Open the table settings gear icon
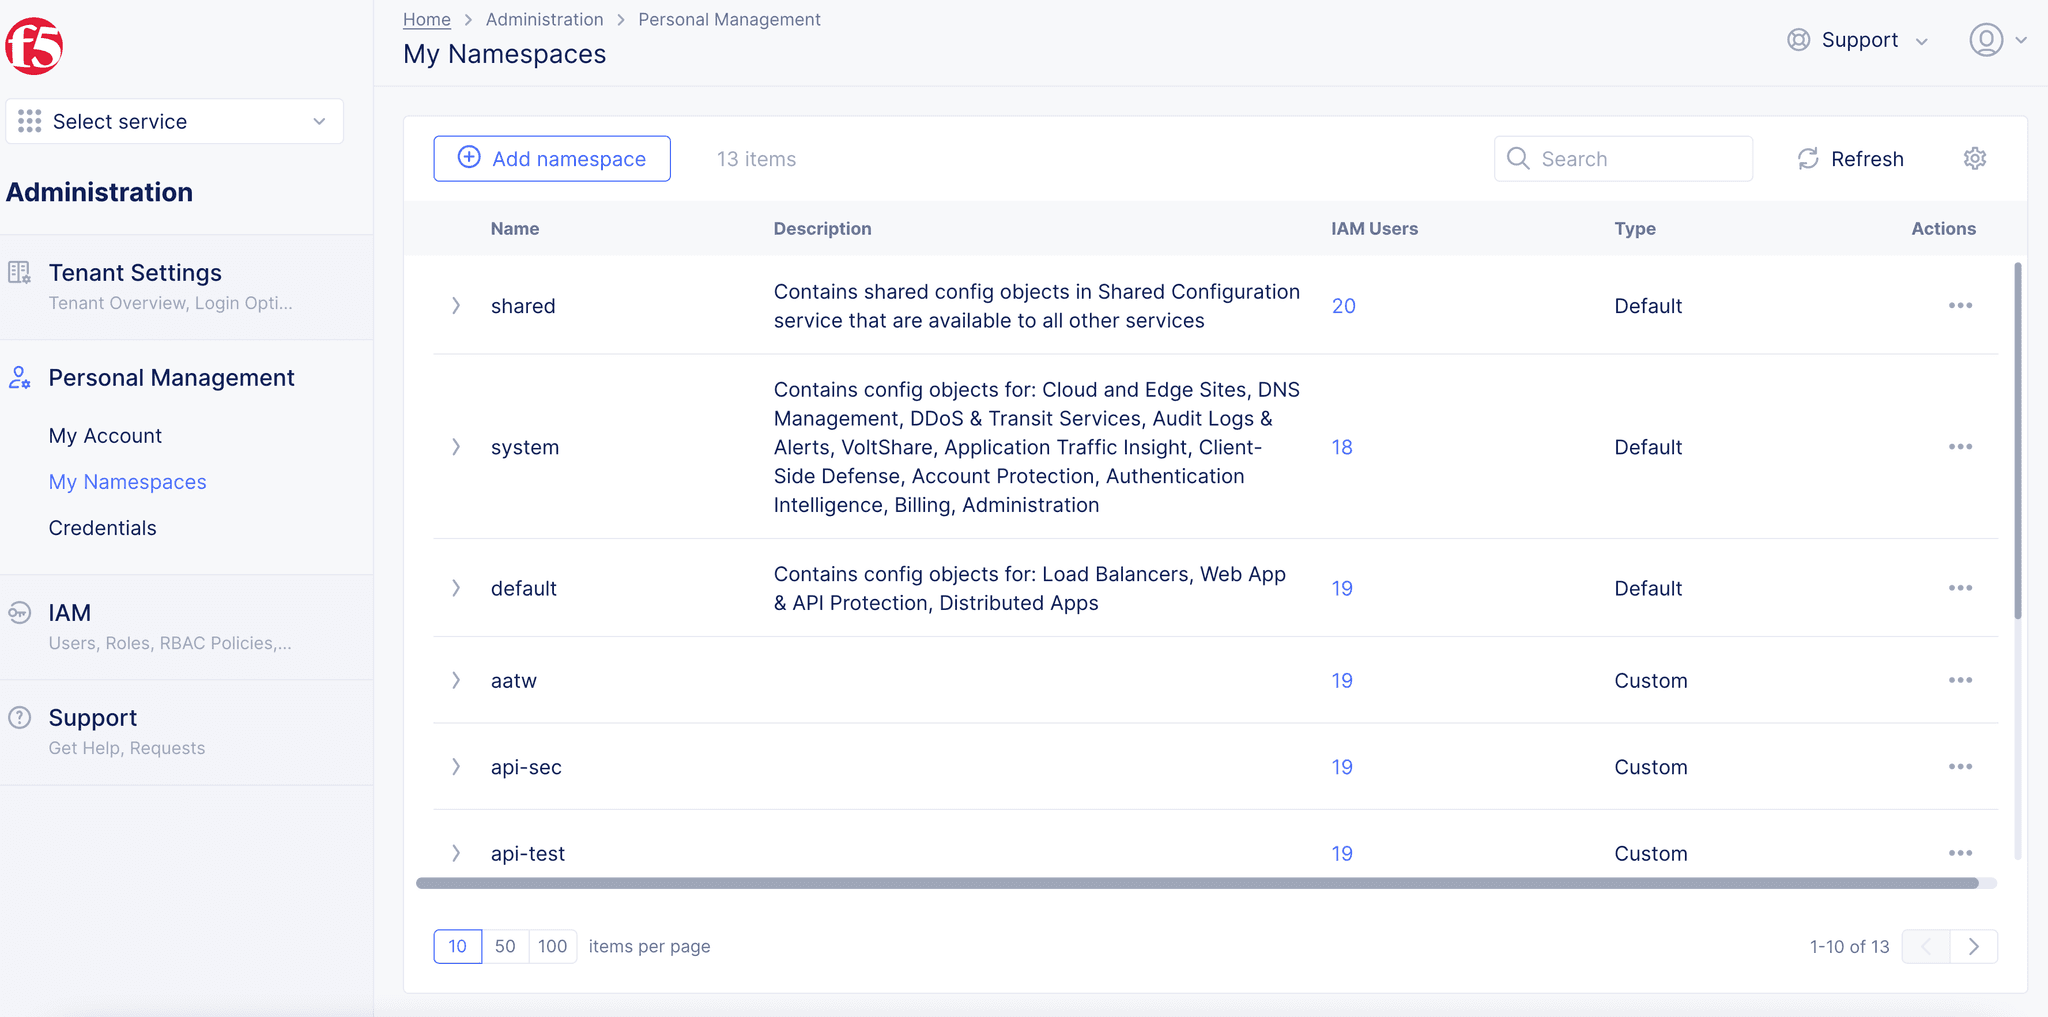This screenshot has width=2048, height=1017. [1975, 158]
